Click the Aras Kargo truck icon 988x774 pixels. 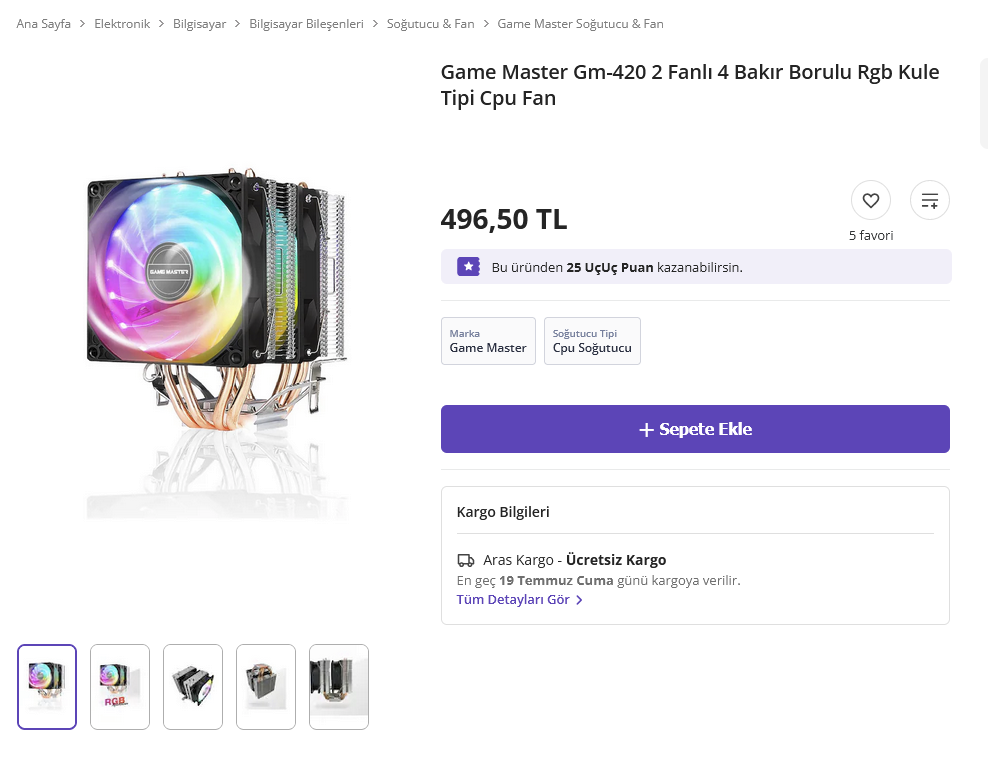pyautogui.click(x=466, y=561)
